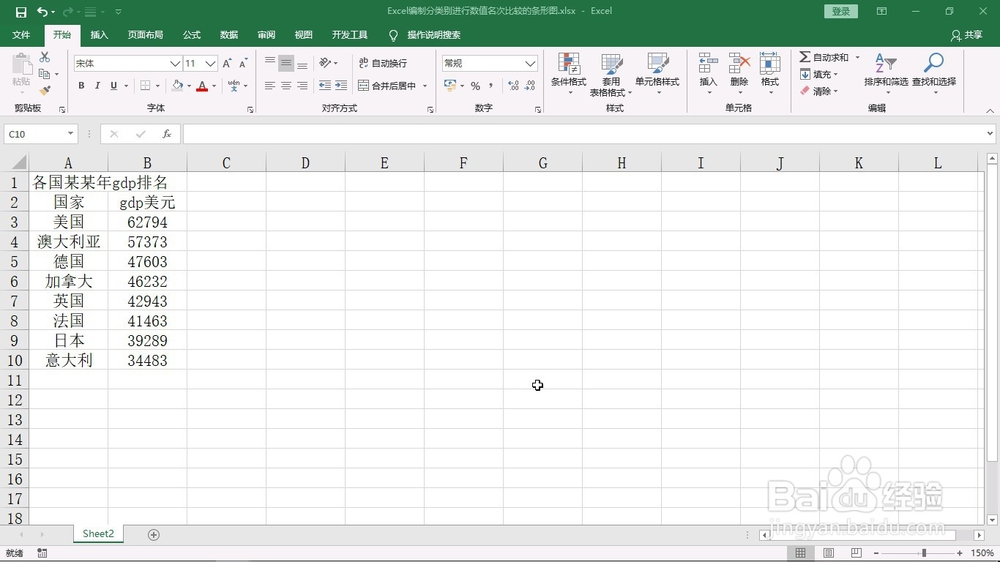Toggle Italic formatting

pos(97,85)
